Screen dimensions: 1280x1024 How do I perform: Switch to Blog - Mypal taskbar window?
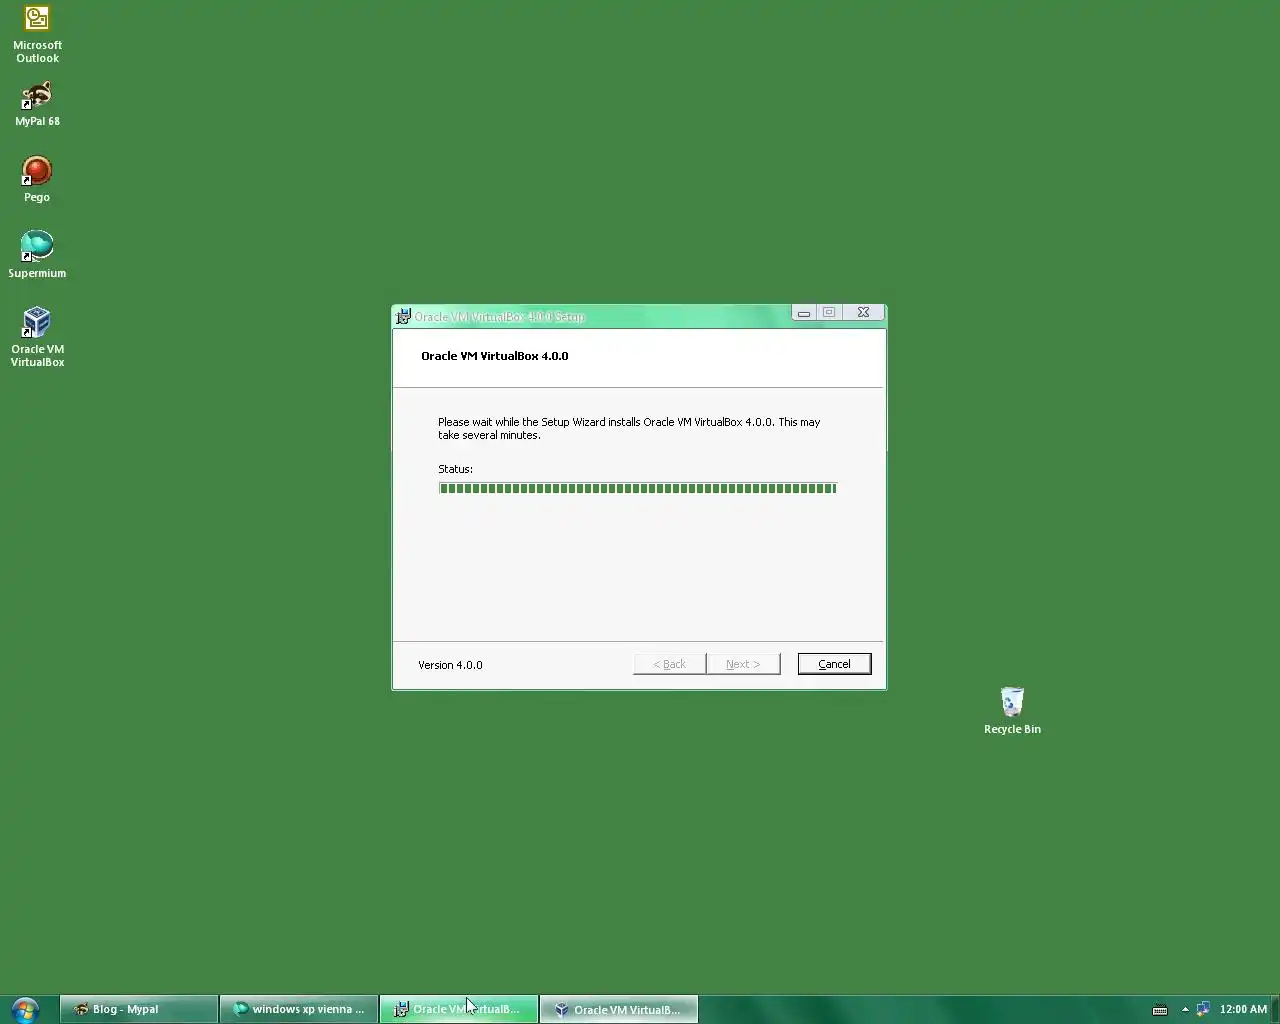pos(139,1009)
